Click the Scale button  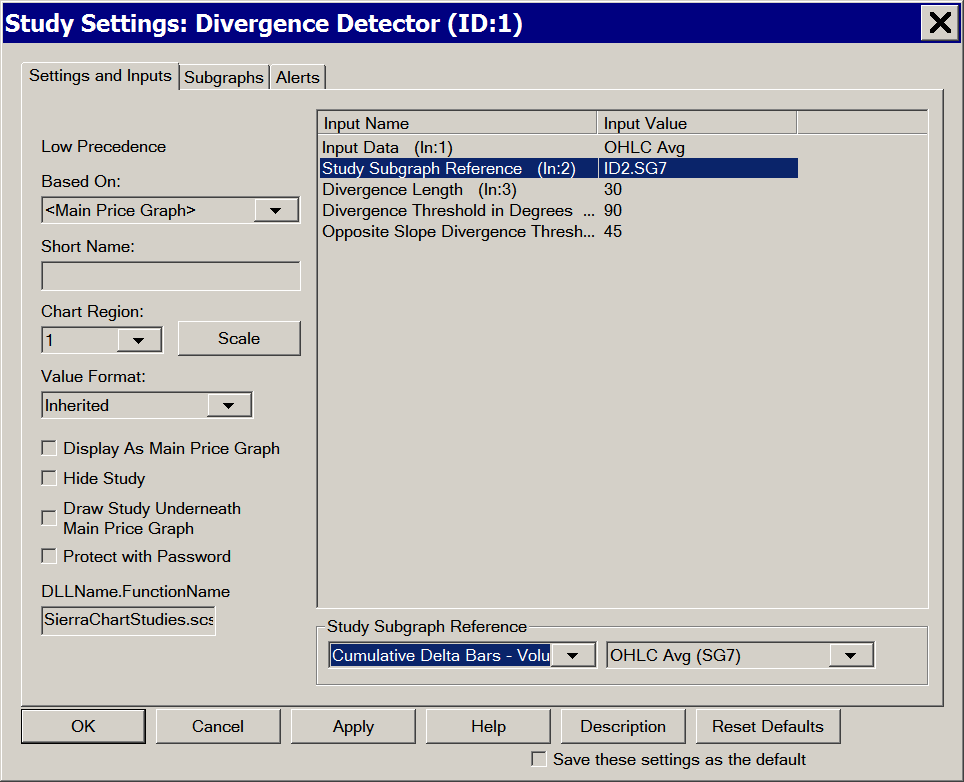click(x=239, y=338)
